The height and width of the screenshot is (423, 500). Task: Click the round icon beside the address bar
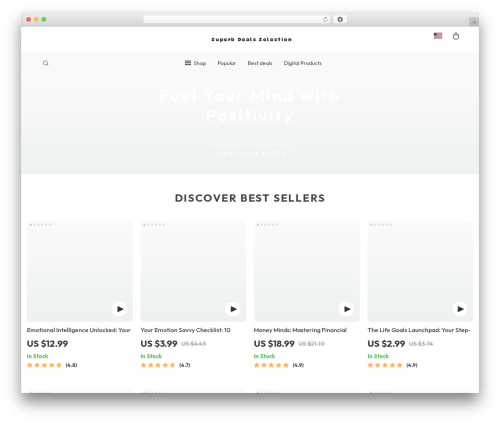coord(340,19)
